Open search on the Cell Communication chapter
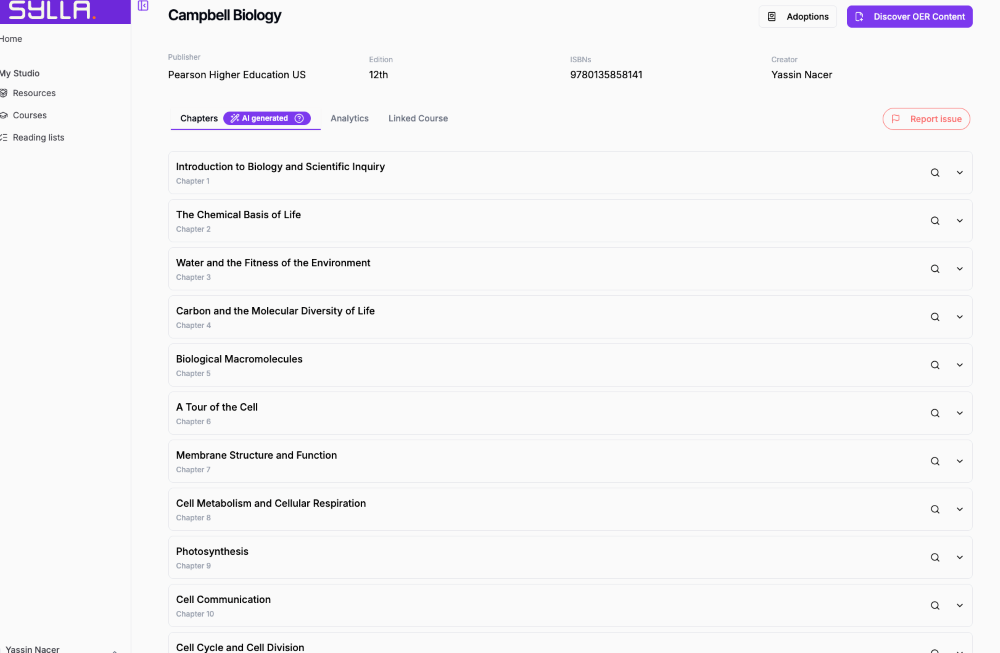Image resolution: width=1000 pixels, height=653 pixels. (934, 605)
